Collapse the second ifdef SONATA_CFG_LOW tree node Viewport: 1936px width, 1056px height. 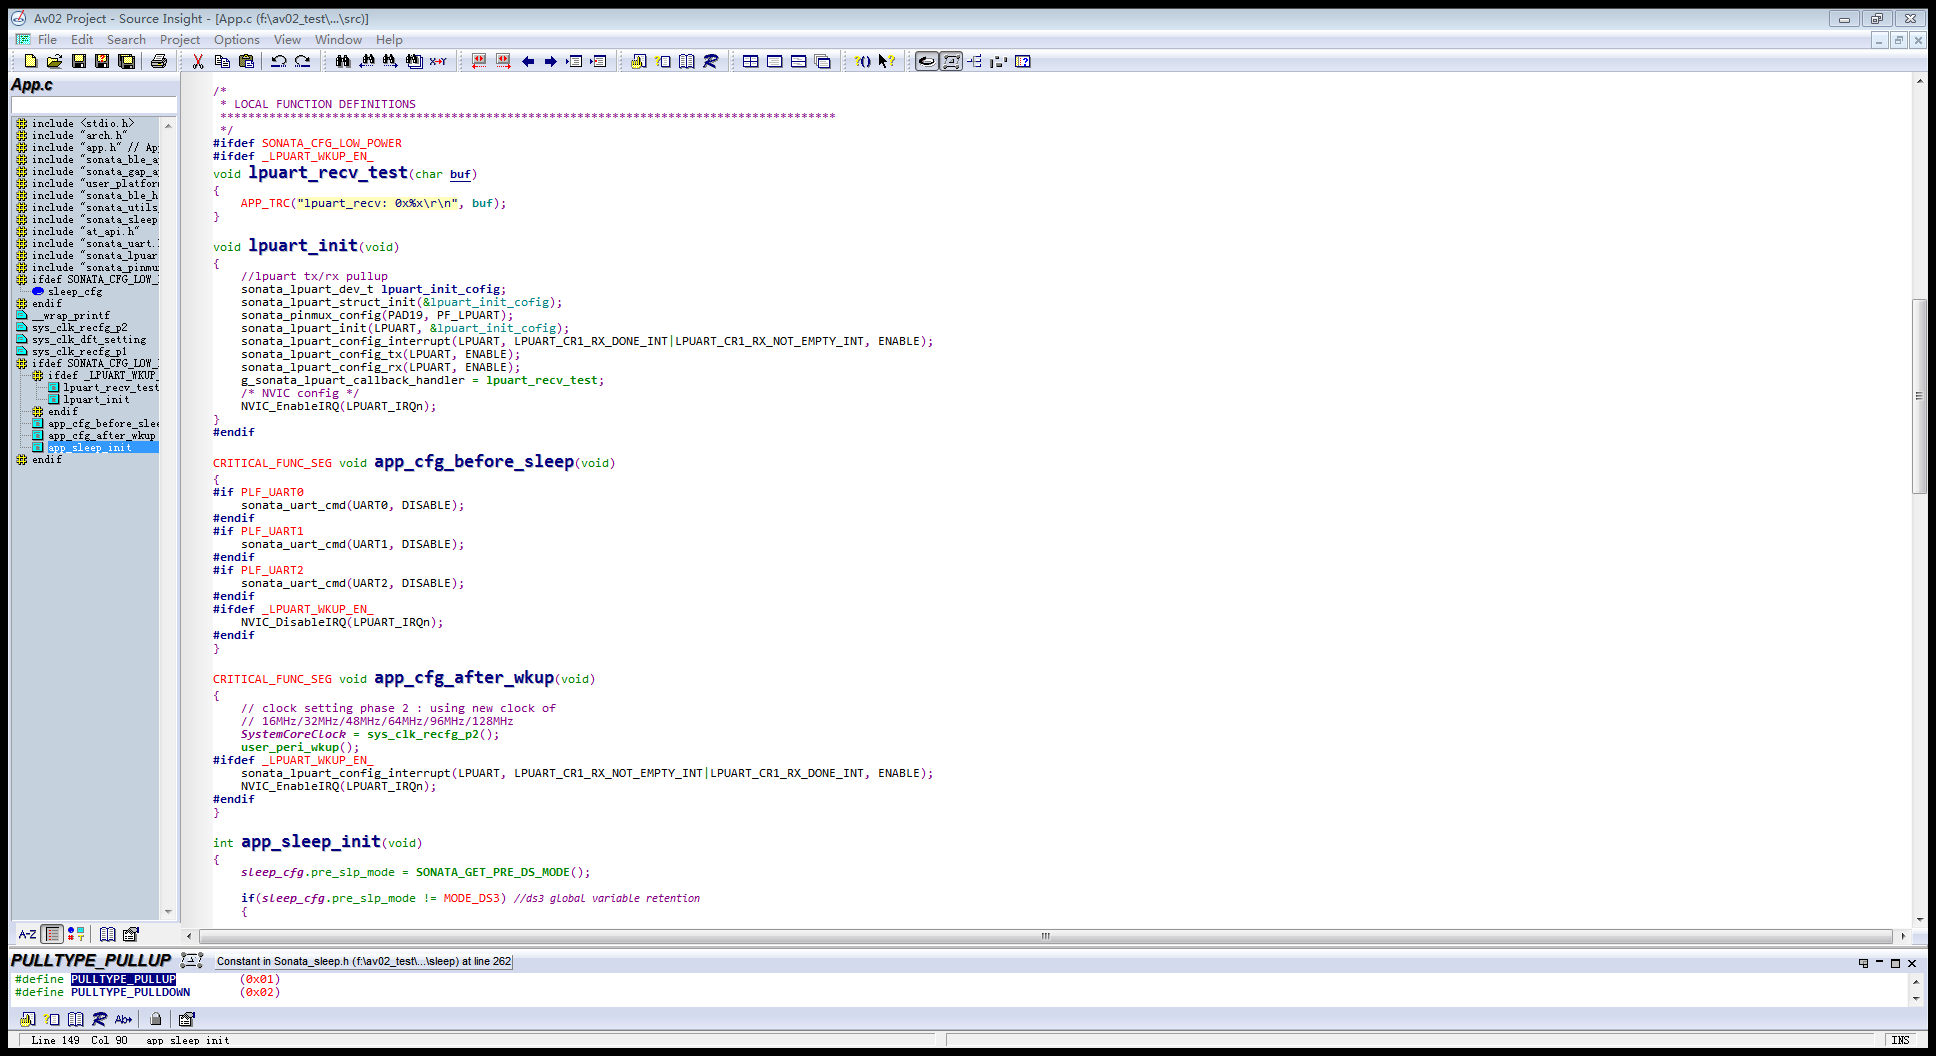coord(22,364)
